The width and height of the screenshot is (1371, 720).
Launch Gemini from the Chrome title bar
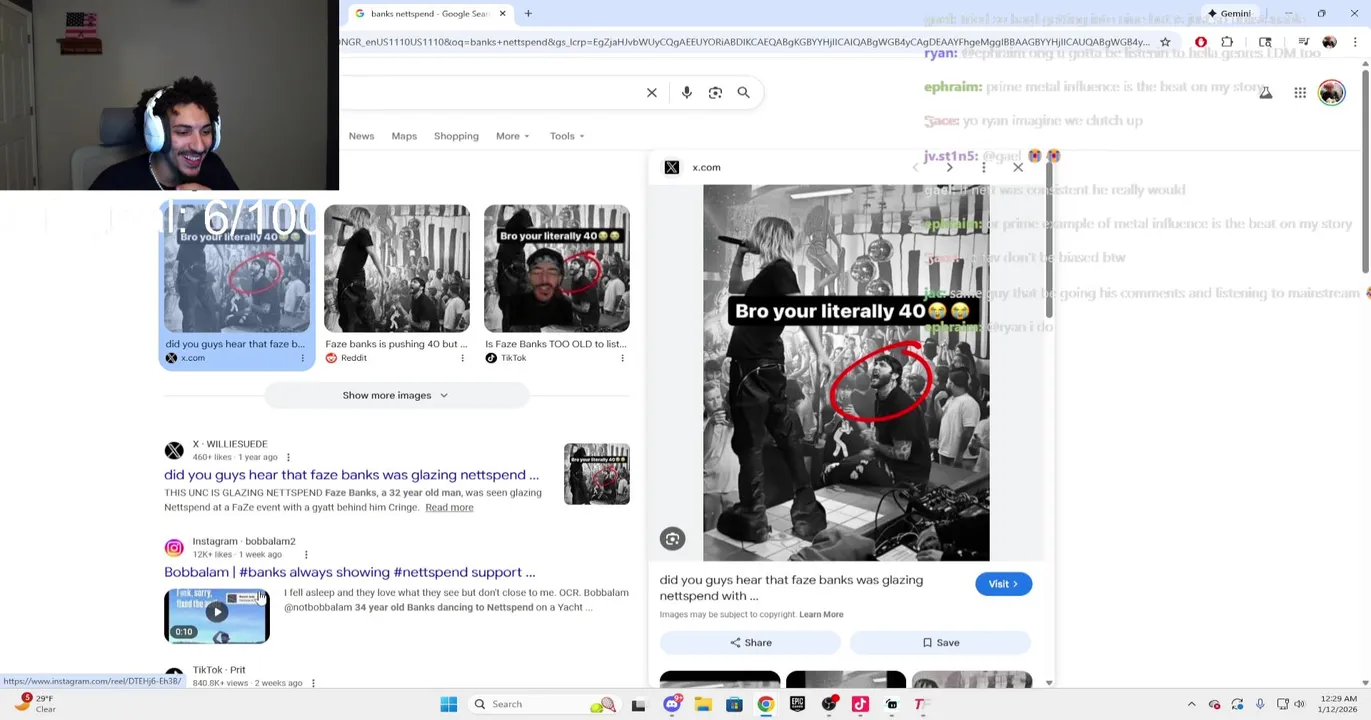point(1229,13)
